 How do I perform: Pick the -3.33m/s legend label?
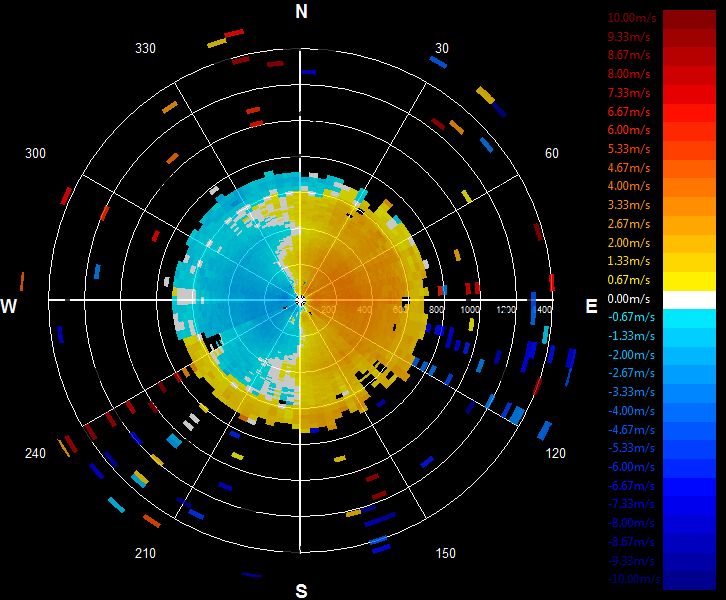[x=632, y=392]
